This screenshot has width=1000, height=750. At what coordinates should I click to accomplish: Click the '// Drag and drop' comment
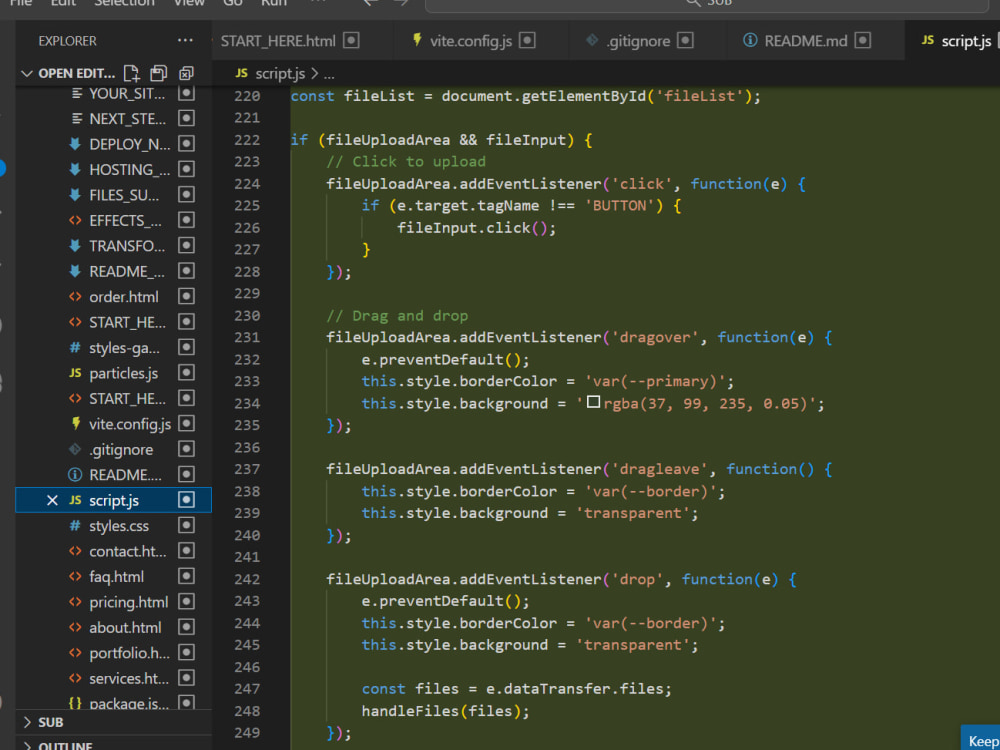pos(397,316)
